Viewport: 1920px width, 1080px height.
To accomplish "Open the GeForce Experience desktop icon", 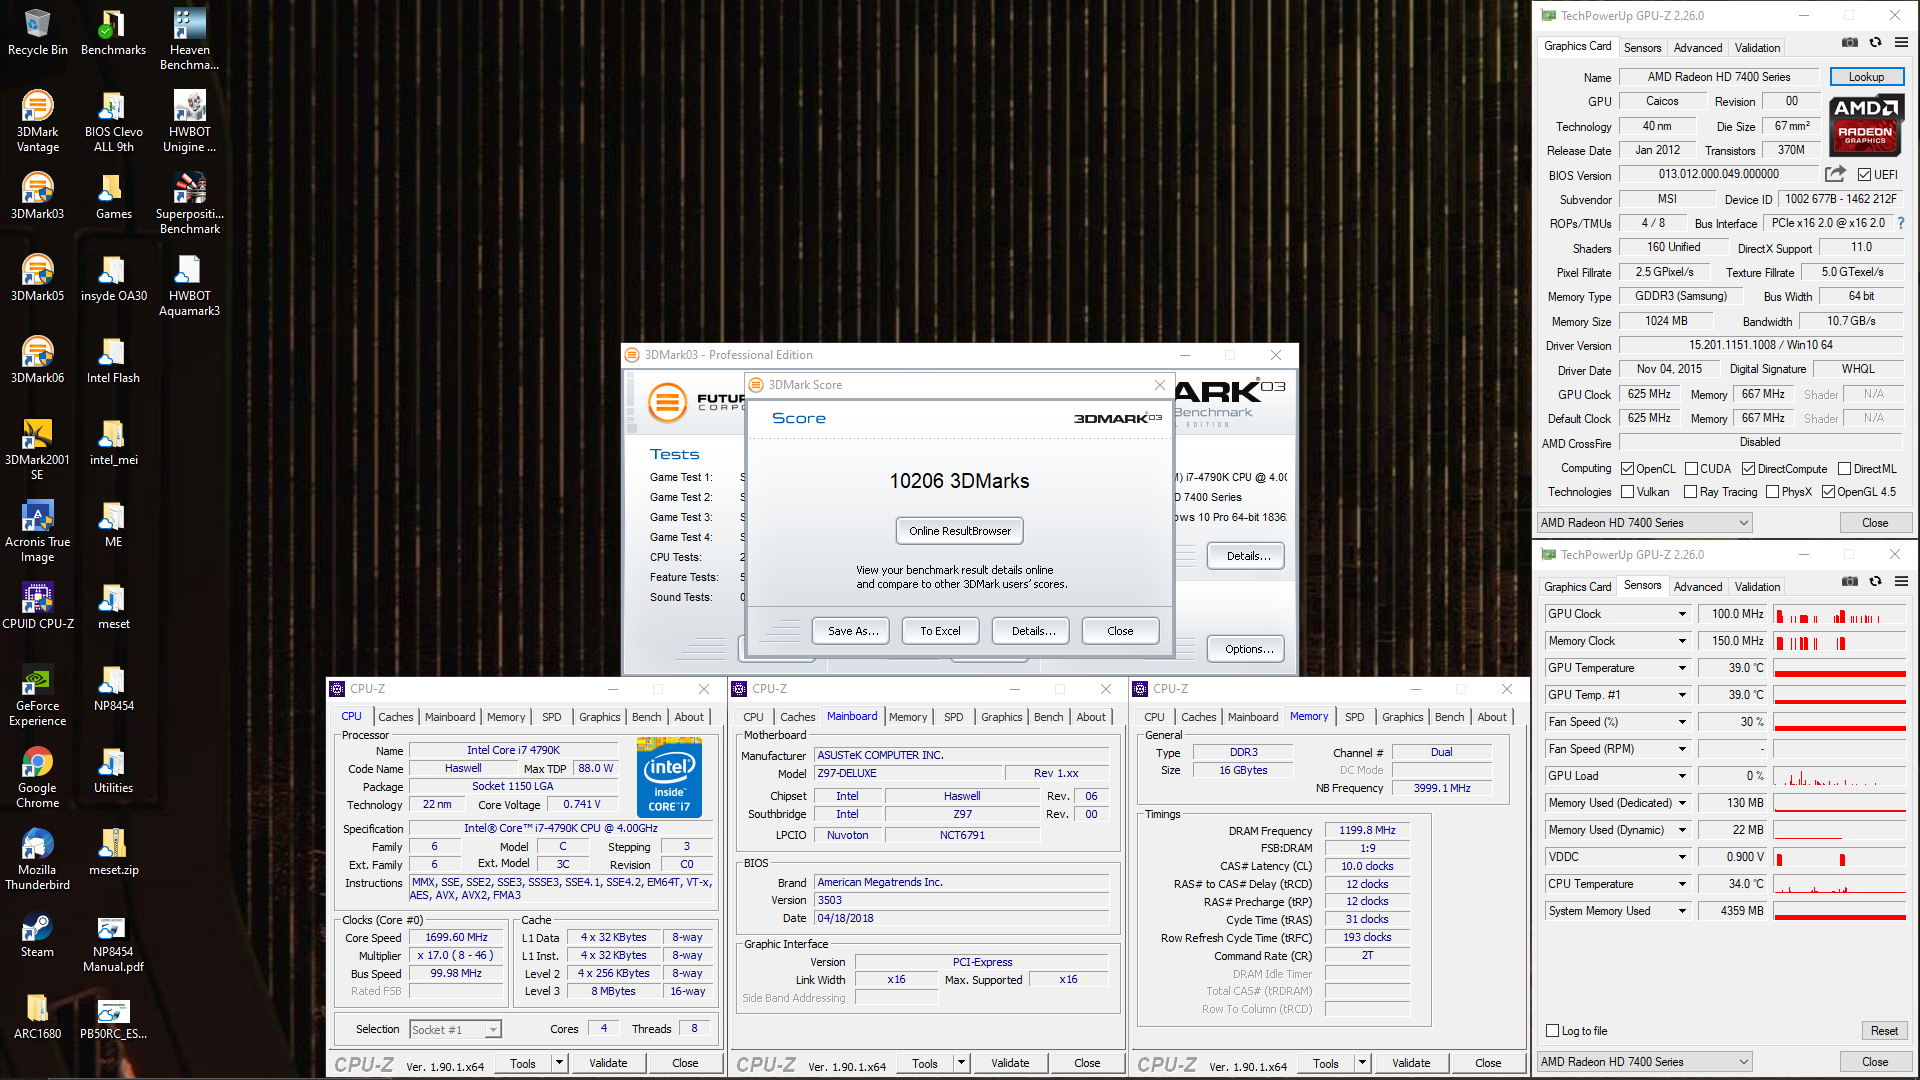I will click(37, 695).
